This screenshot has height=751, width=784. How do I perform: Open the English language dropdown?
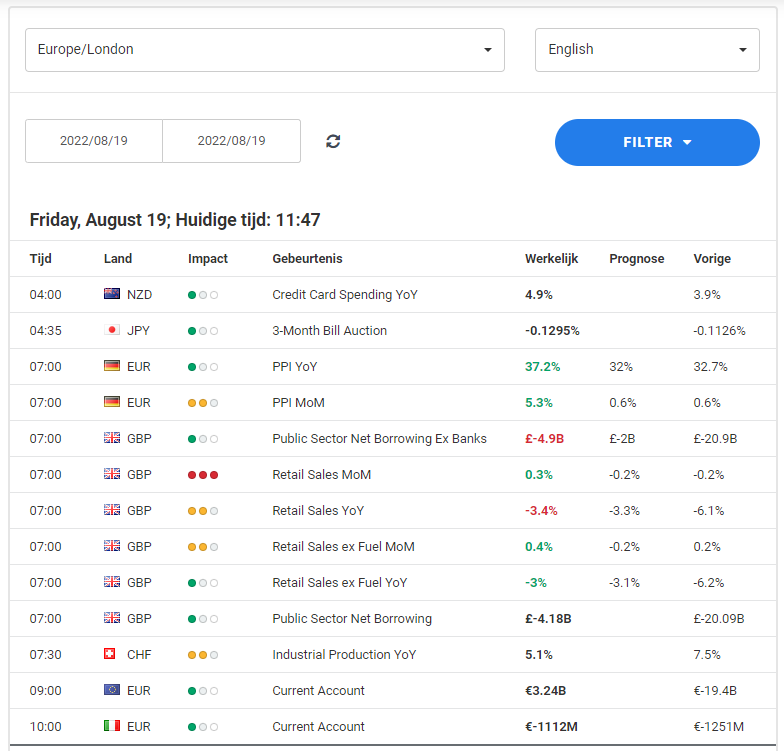click(x=647, y=50)
